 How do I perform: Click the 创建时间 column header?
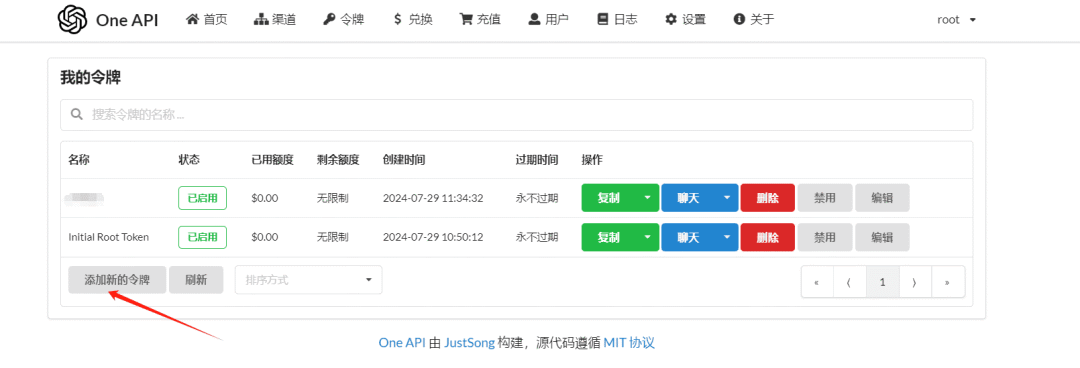(x=404, y=160)
